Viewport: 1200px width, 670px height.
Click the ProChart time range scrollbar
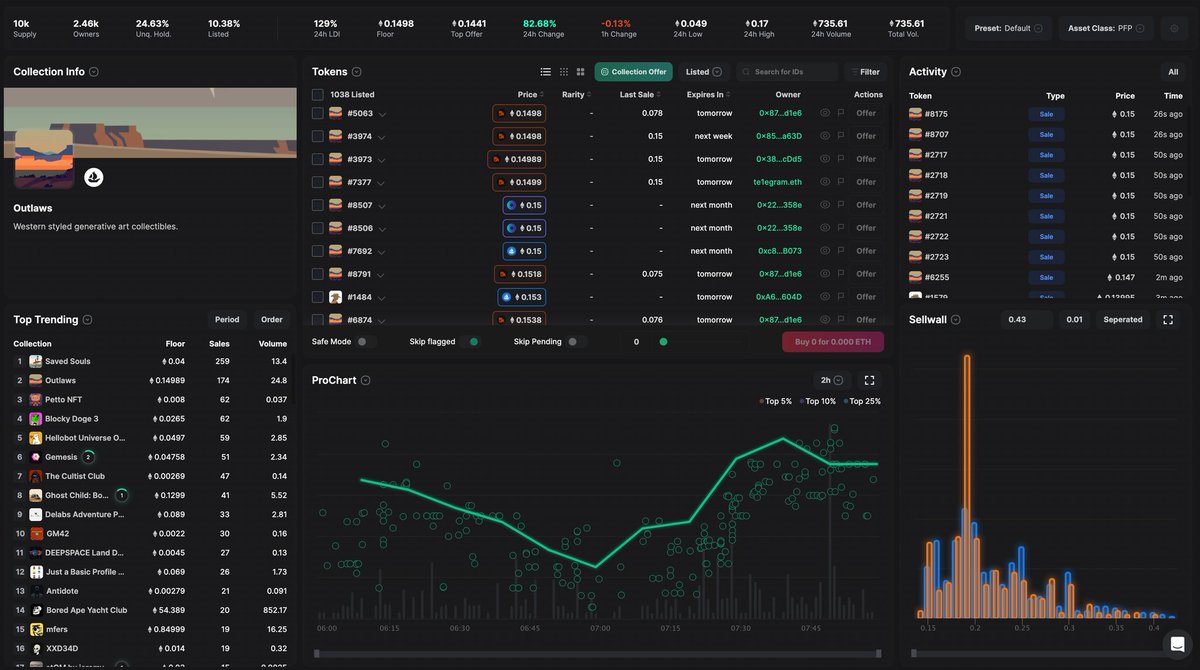click(x=598, y=654)
